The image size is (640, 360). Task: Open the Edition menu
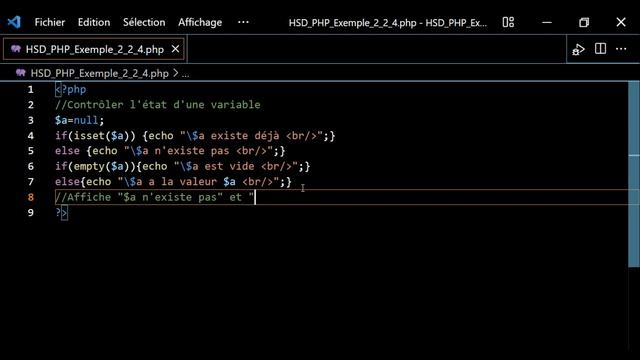pyautogui.click(x=94, y=22)
